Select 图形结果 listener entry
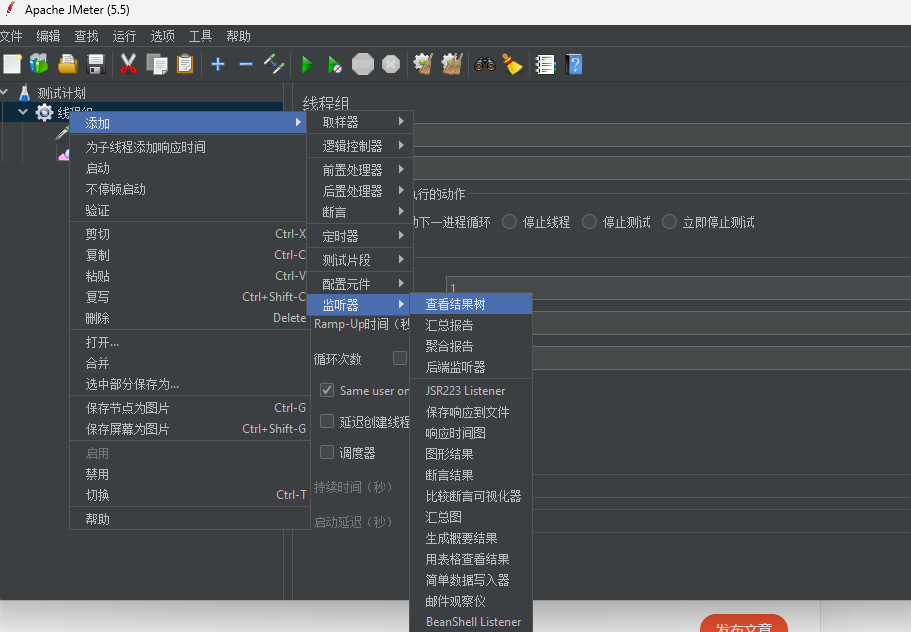 point(471,454)
